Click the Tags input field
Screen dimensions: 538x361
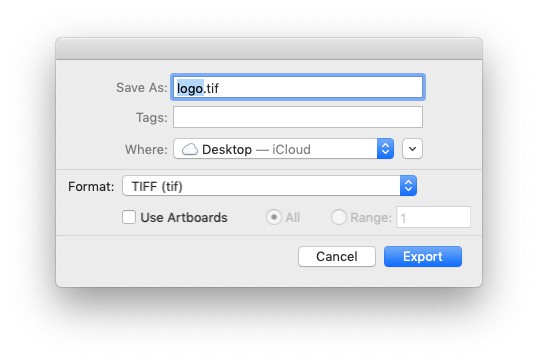pos(298,117)
